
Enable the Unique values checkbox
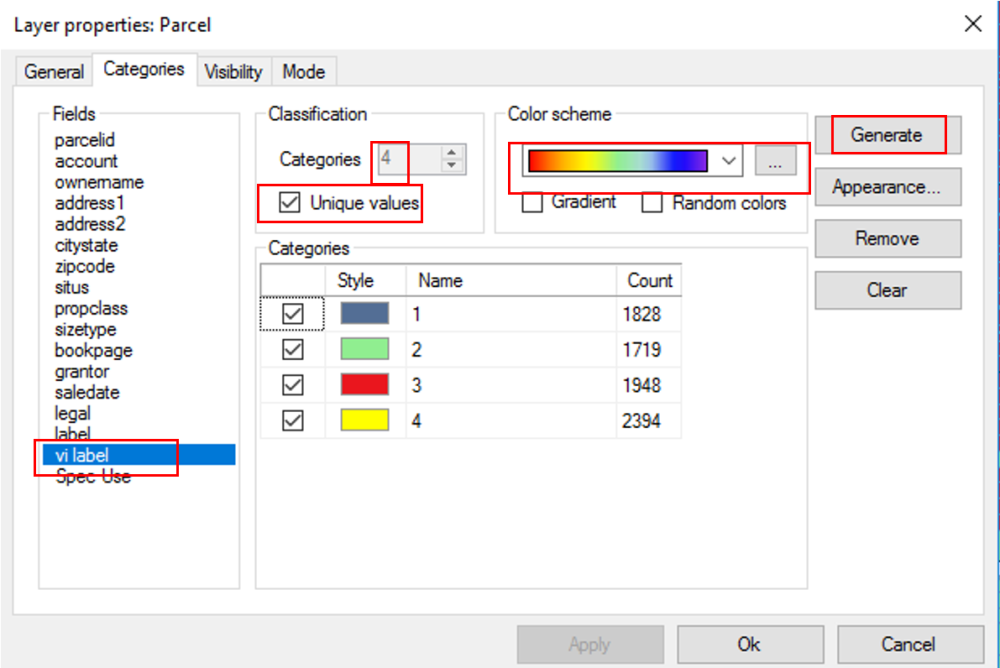(290, 203)
